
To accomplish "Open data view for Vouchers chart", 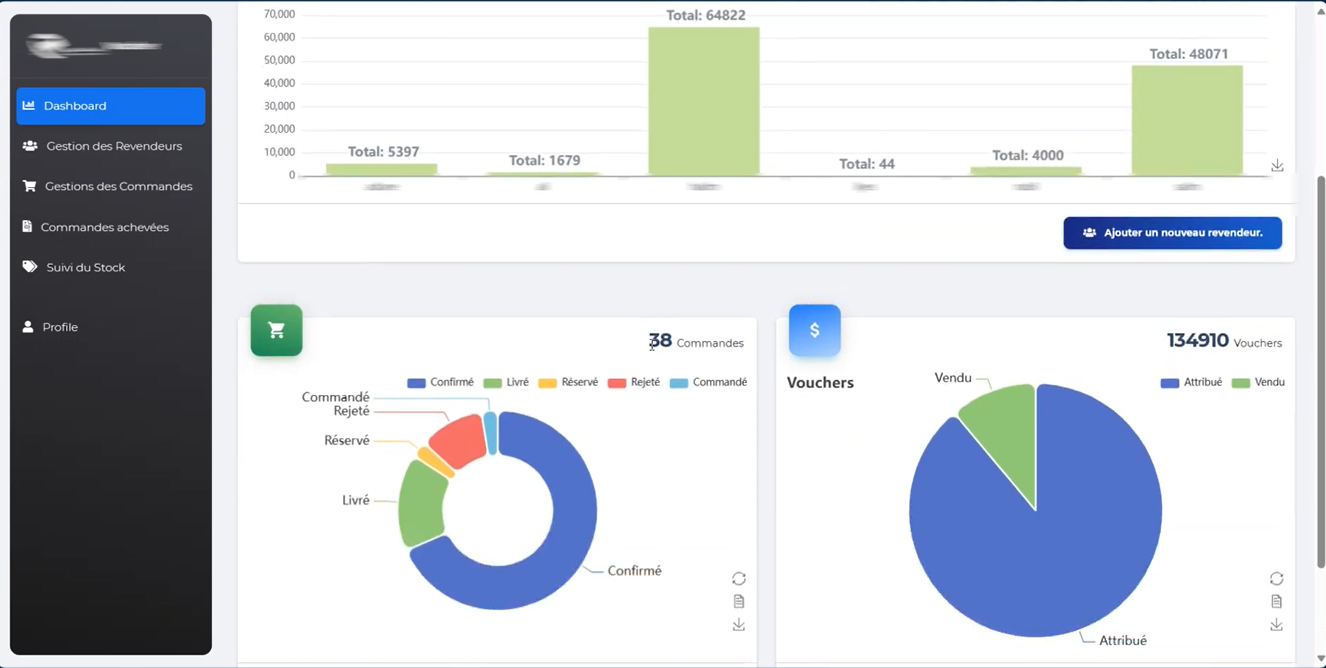I will tap(1276, 601).
